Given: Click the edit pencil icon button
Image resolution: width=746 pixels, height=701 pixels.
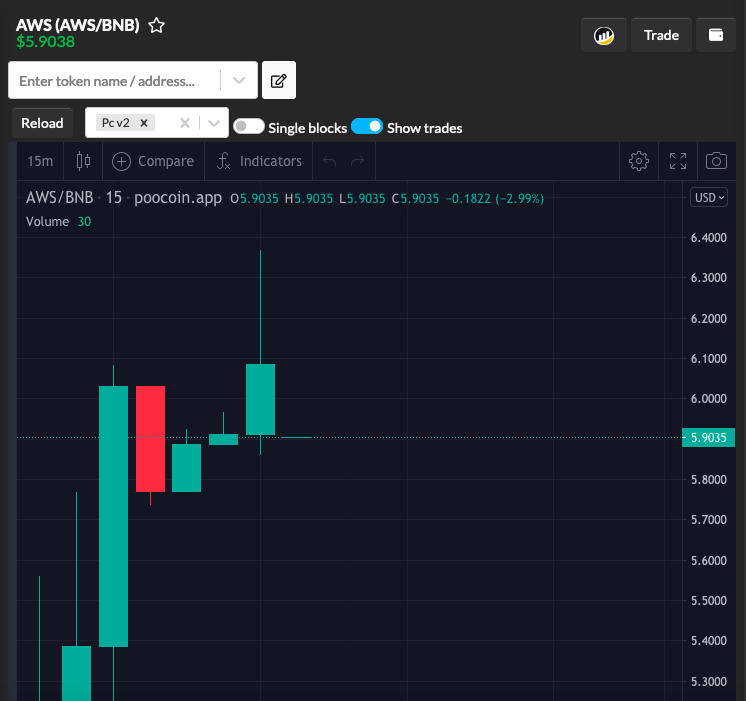Looking at the screenshot, I should coord(279,80).
